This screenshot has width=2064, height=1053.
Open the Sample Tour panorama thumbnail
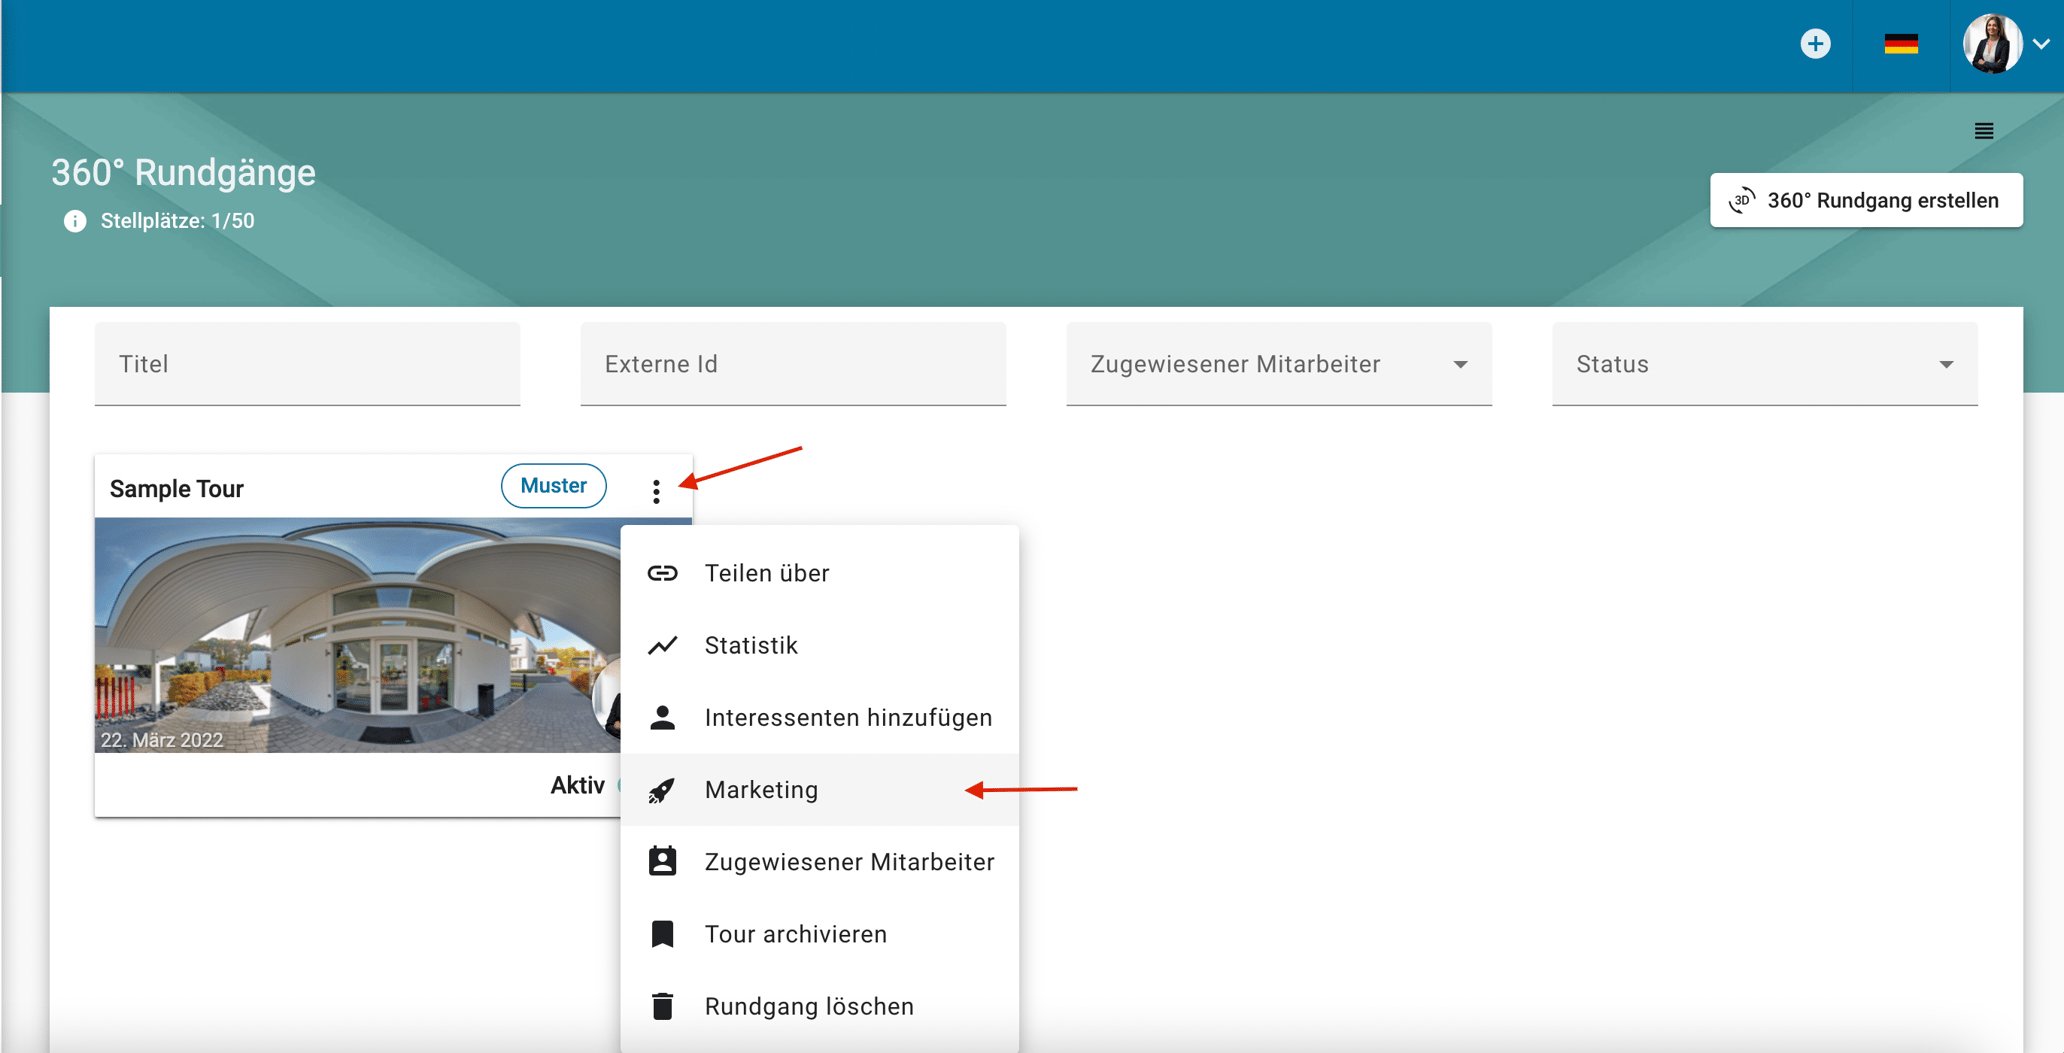[x=357, y=634]
